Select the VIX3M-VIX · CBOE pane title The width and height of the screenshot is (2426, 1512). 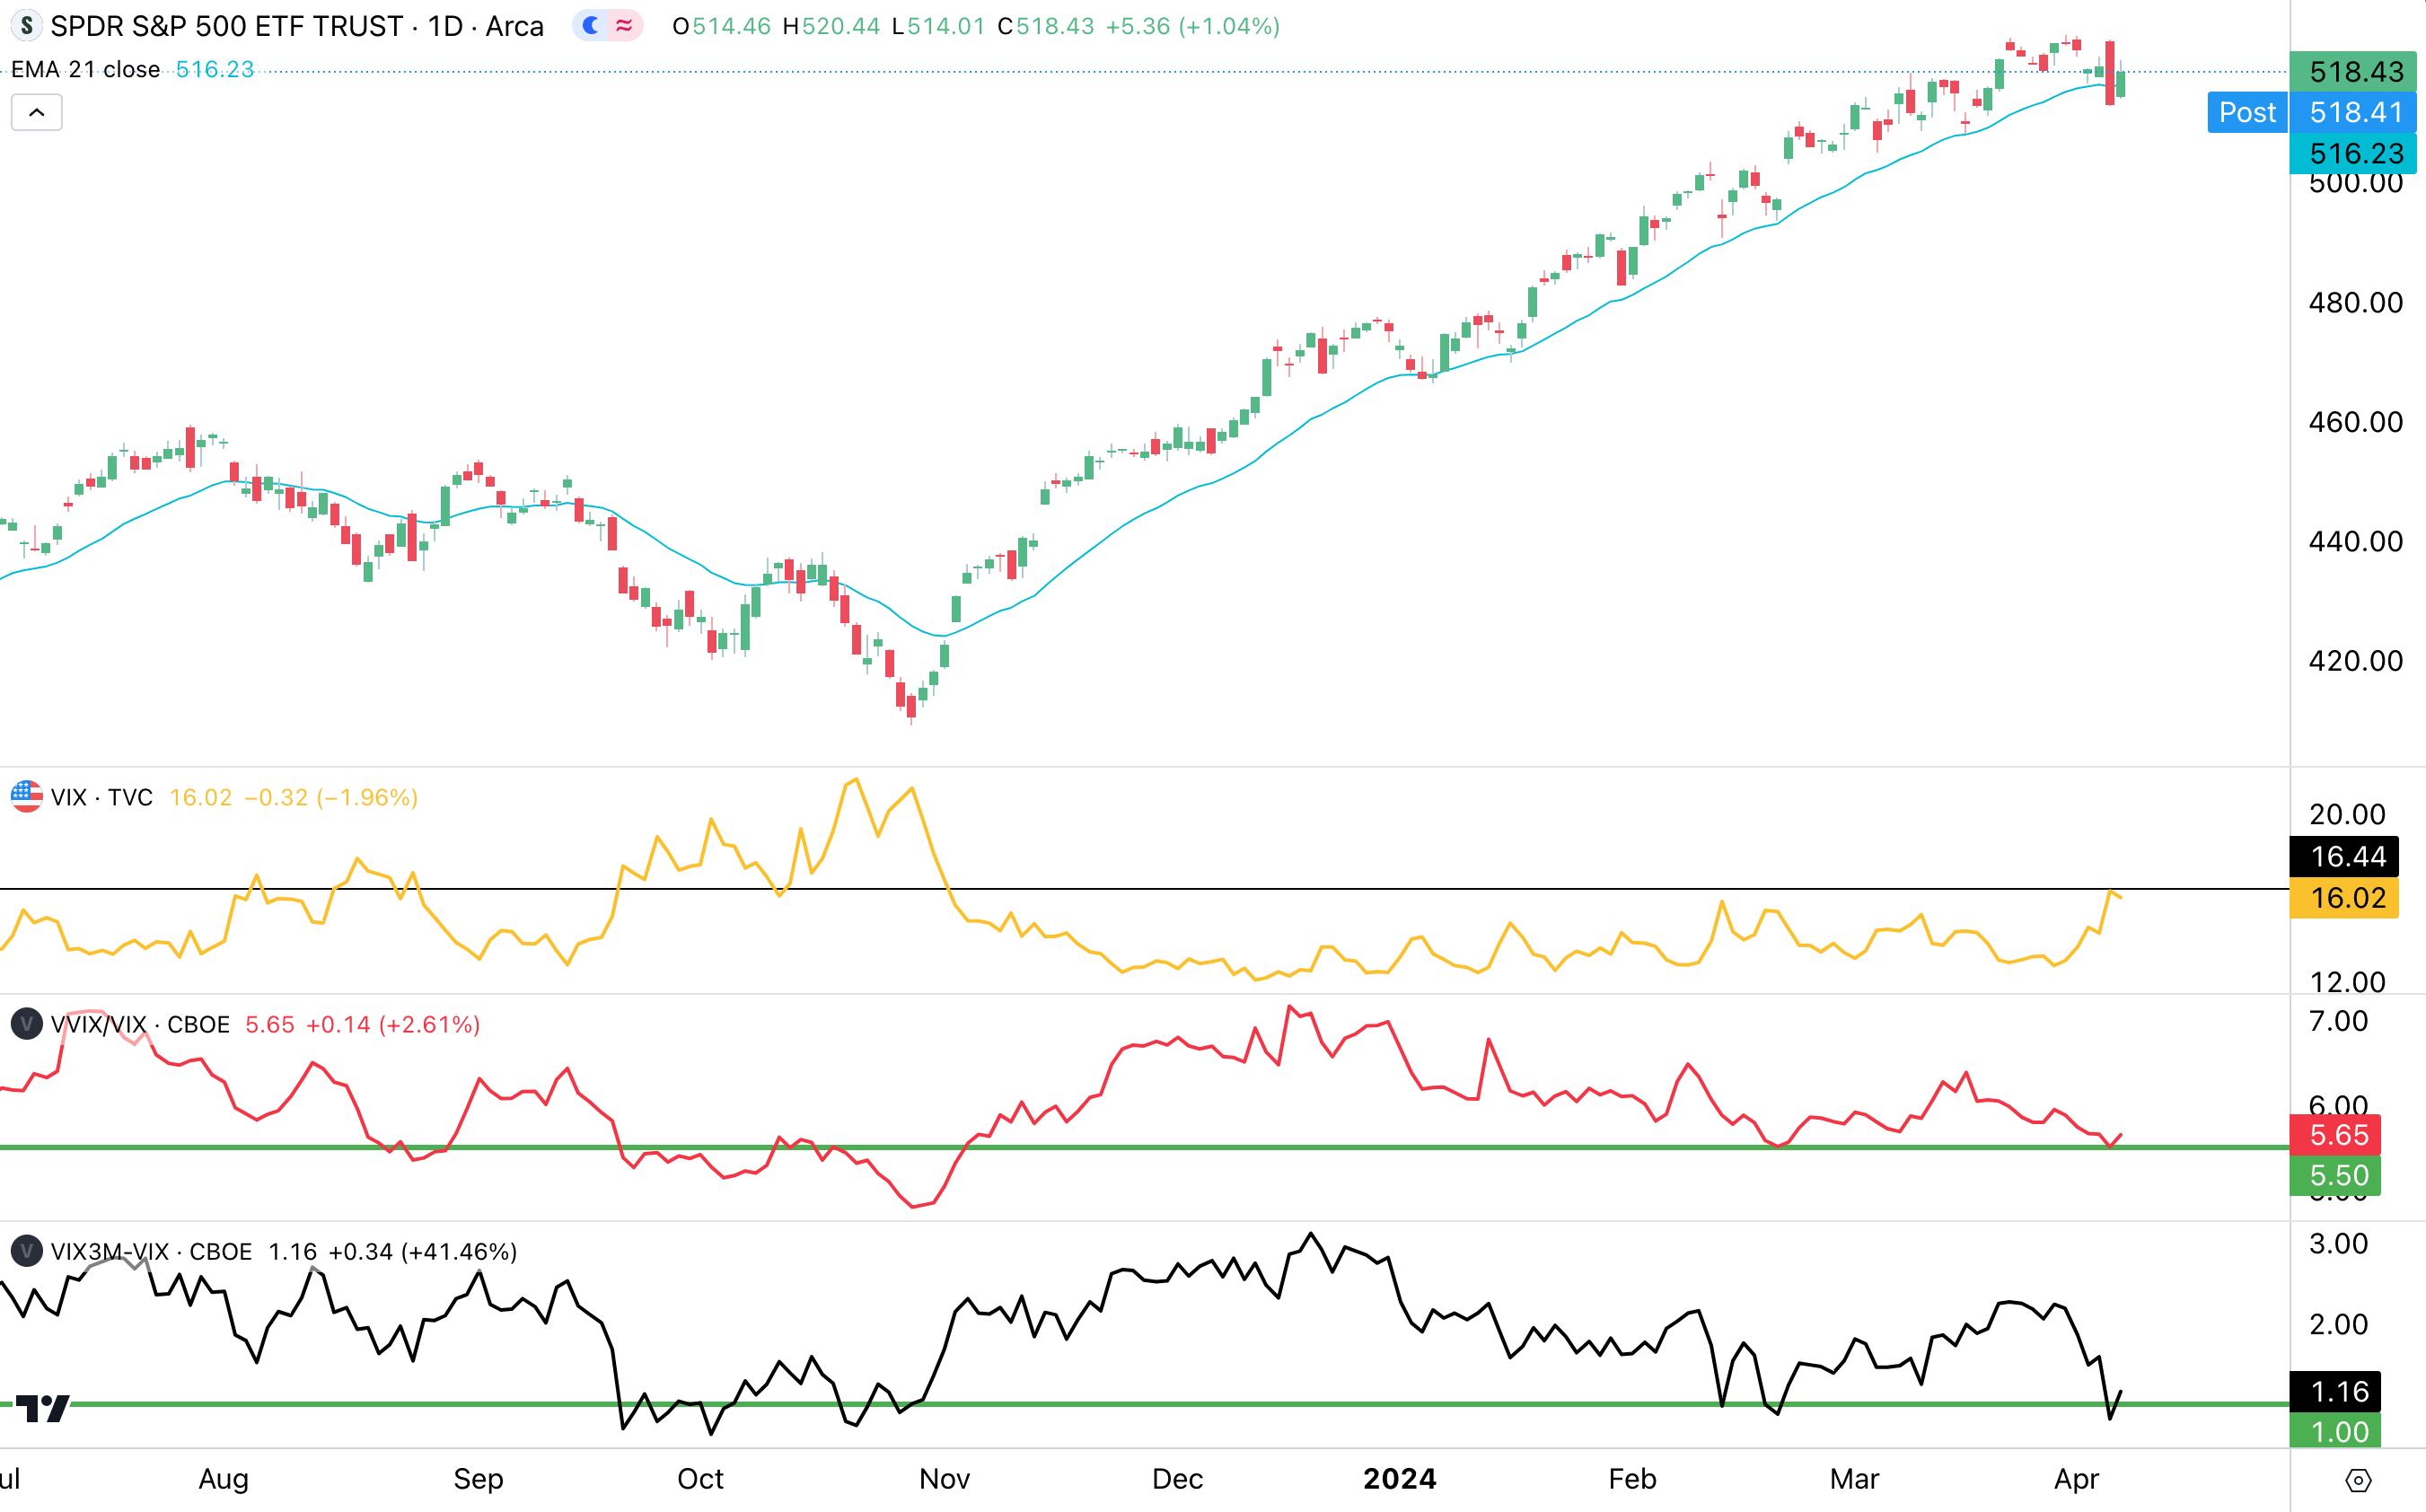(x=152, y=1251)
